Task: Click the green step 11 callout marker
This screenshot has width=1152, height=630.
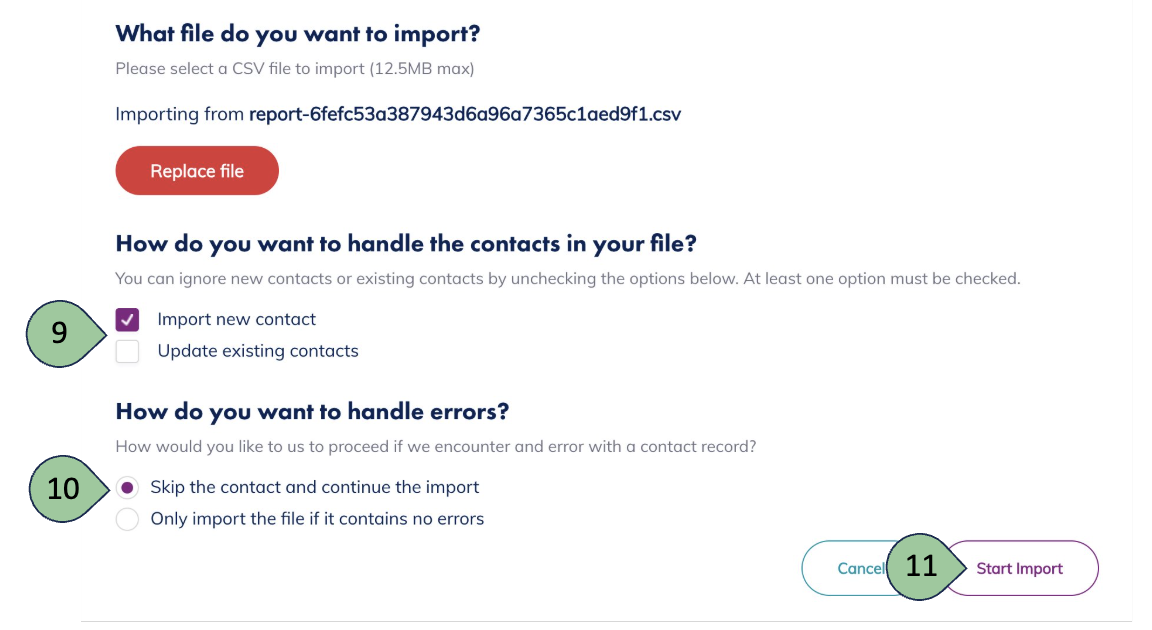Action: pyautogui.click(x=920, y=567)
